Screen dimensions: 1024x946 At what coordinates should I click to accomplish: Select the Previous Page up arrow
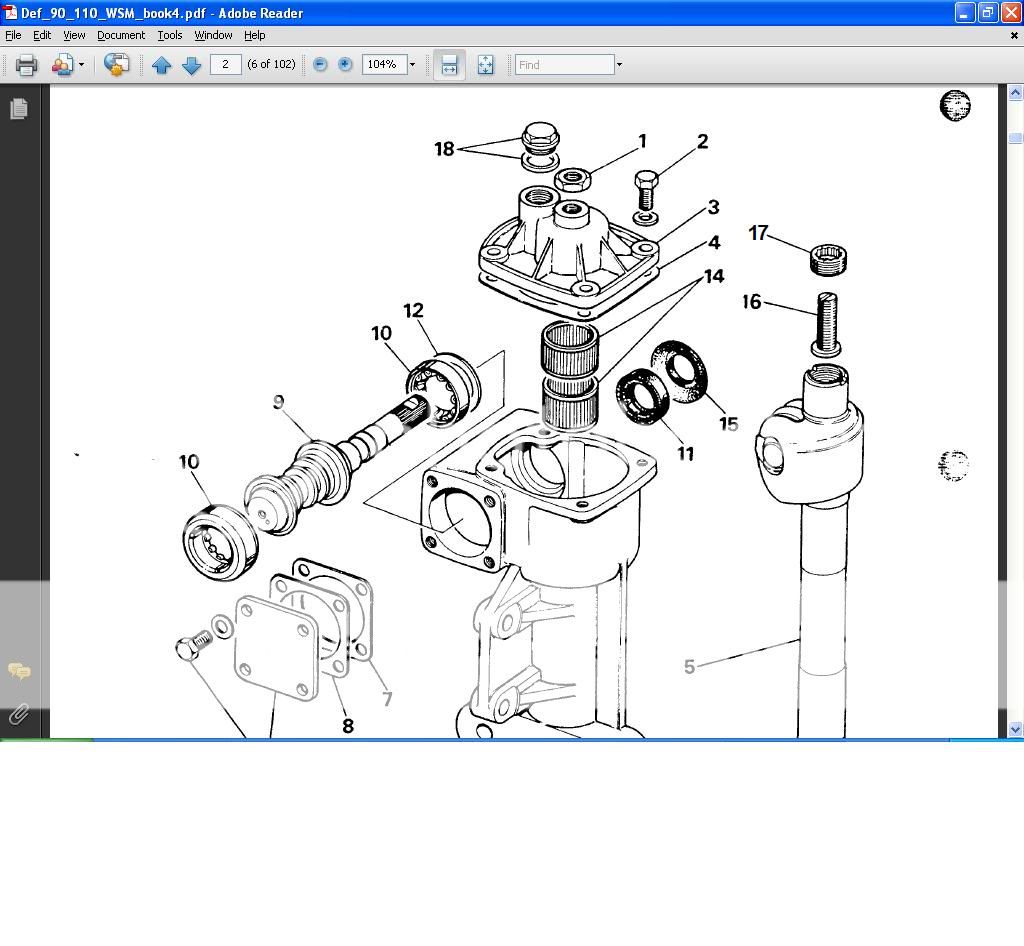pyautogui.click(x=163, y=65)
